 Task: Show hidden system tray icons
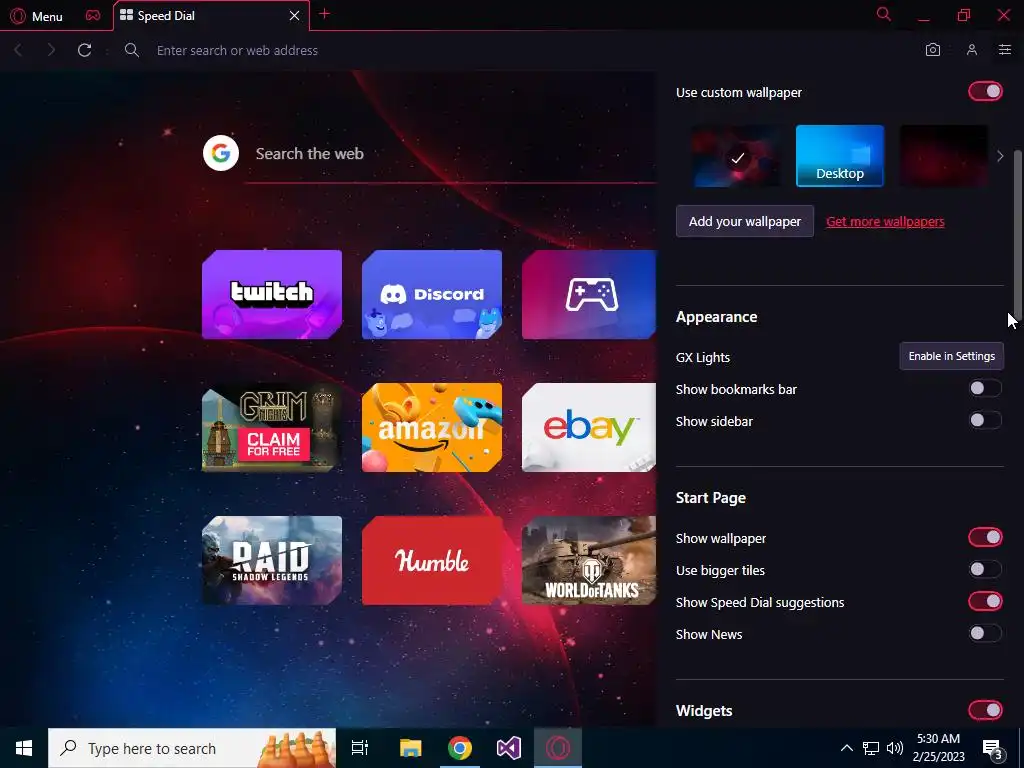pos(846,748)
